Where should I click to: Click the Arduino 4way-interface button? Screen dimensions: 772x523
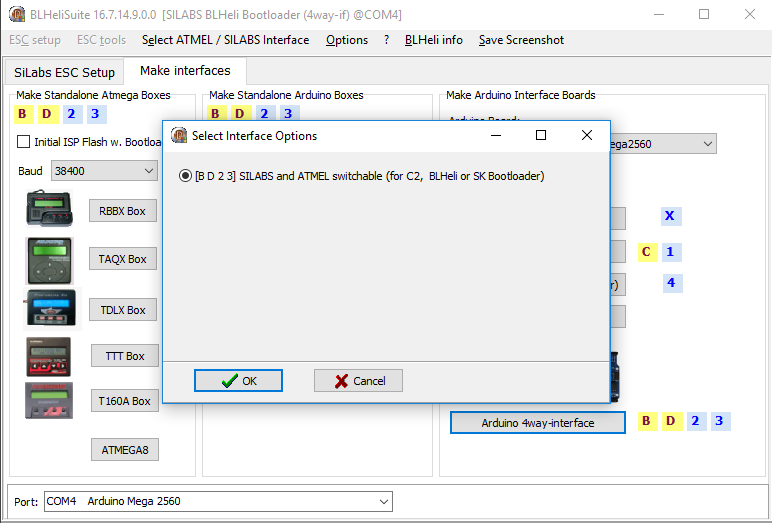[537, 423]
